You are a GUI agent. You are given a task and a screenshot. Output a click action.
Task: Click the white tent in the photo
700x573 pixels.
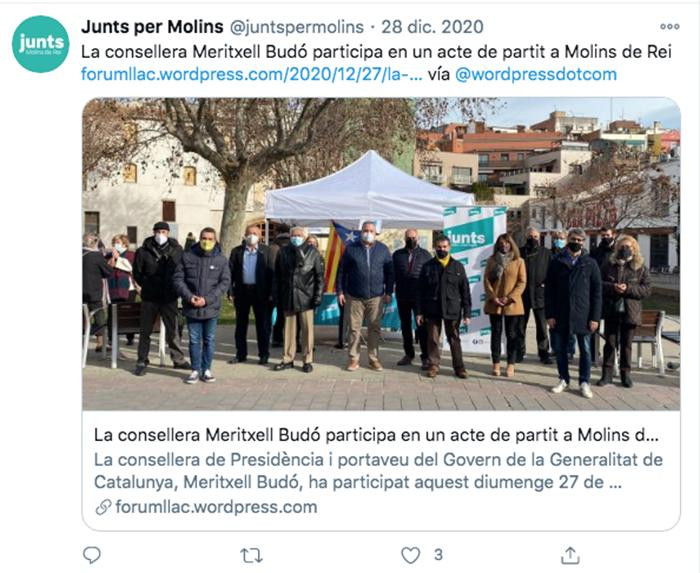[369, 192]
